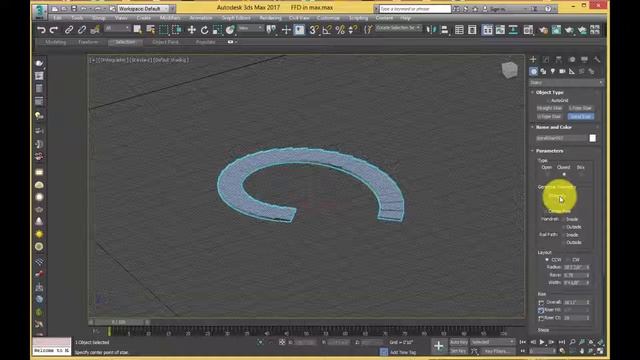The width and height of the screenshot is (640, 360).
Task: Select the Lights category icon
Action: coord(553,71)
